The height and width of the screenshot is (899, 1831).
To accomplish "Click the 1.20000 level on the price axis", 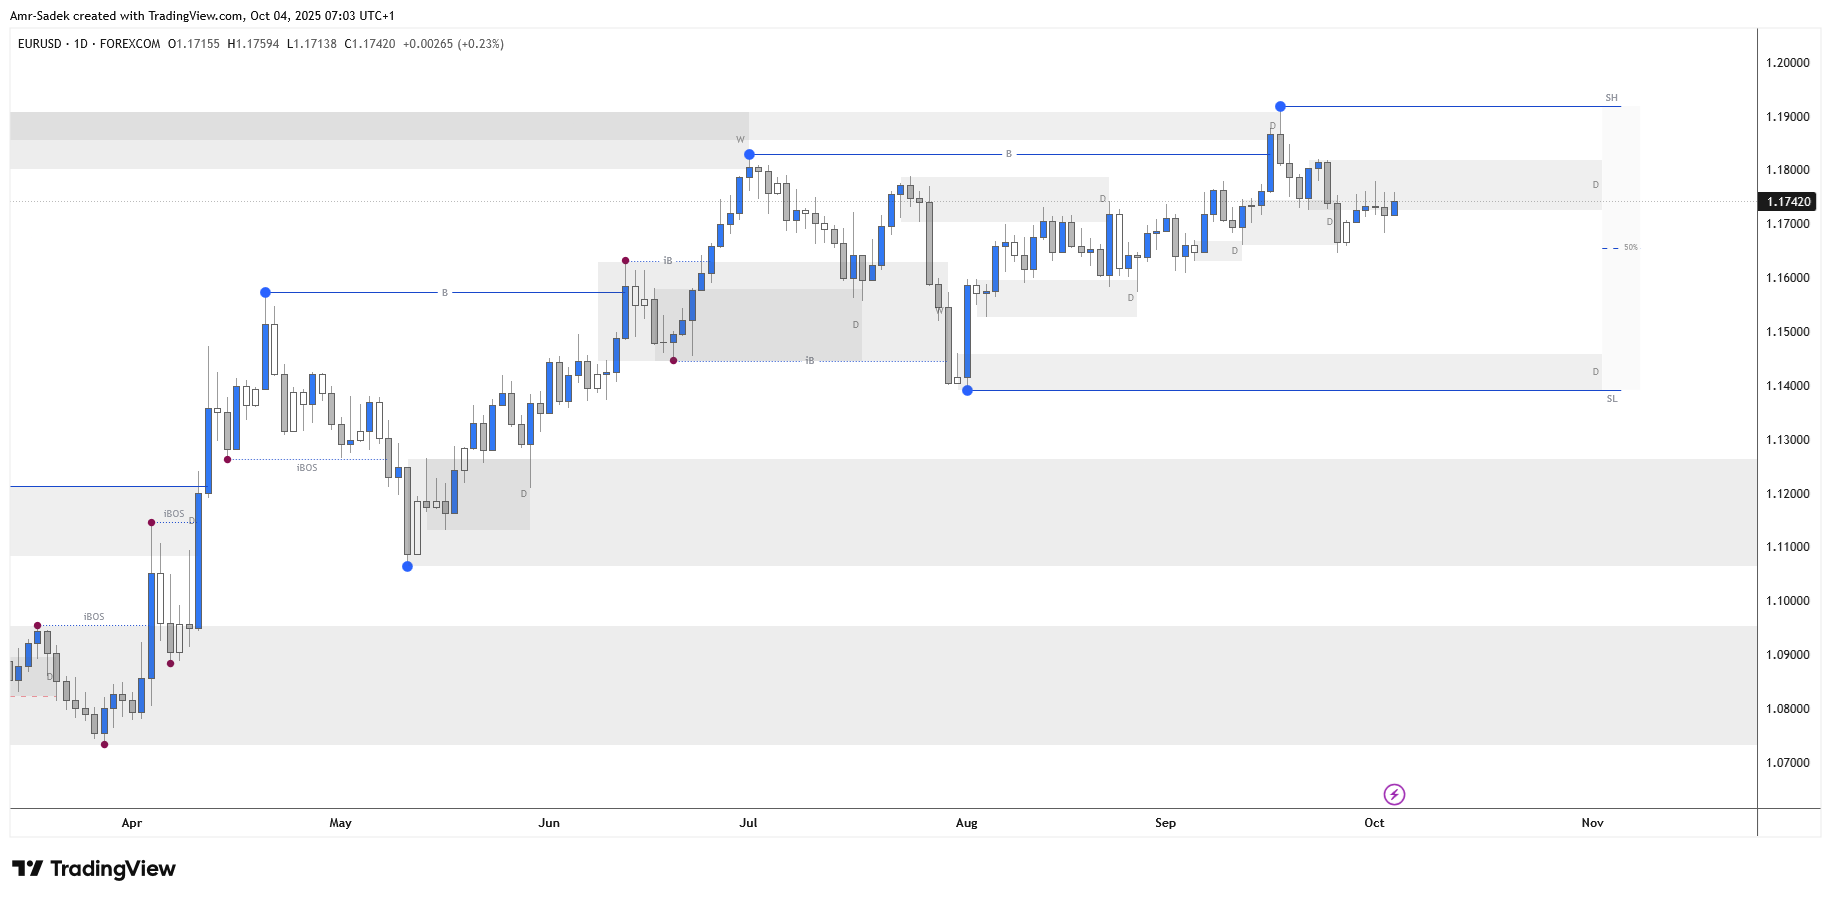I will pos(1787,63).
